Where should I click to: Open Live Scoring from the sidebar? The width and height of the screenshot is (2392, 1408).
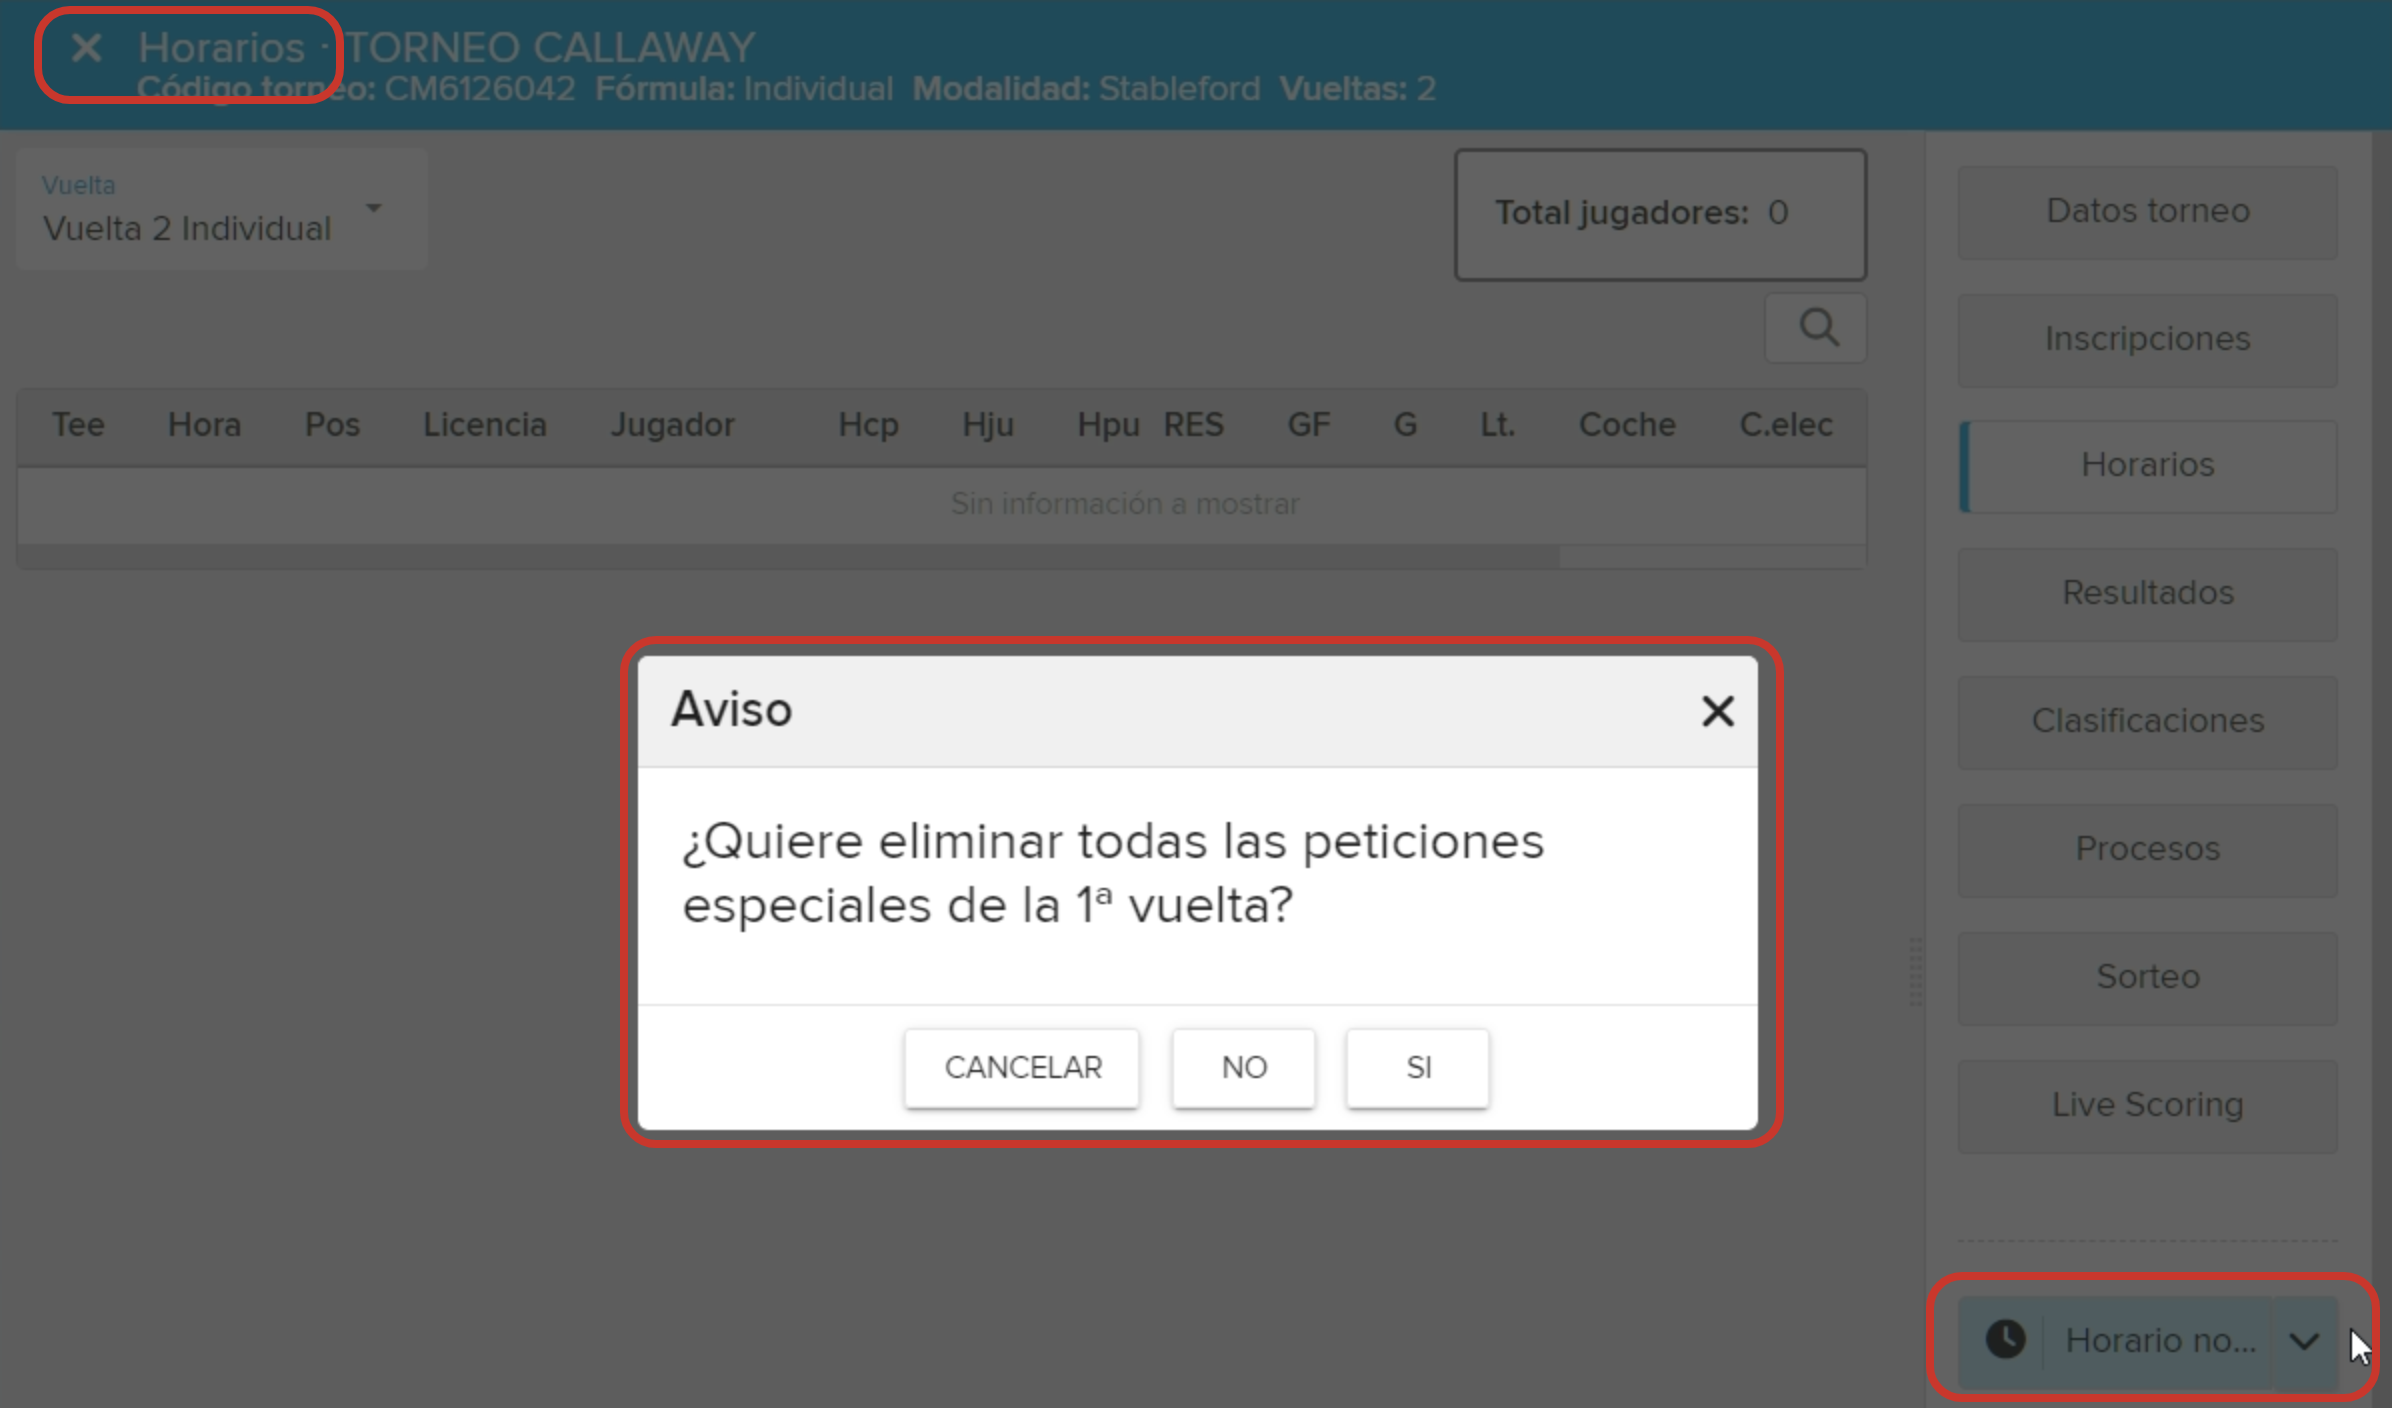point(2147,1106)
